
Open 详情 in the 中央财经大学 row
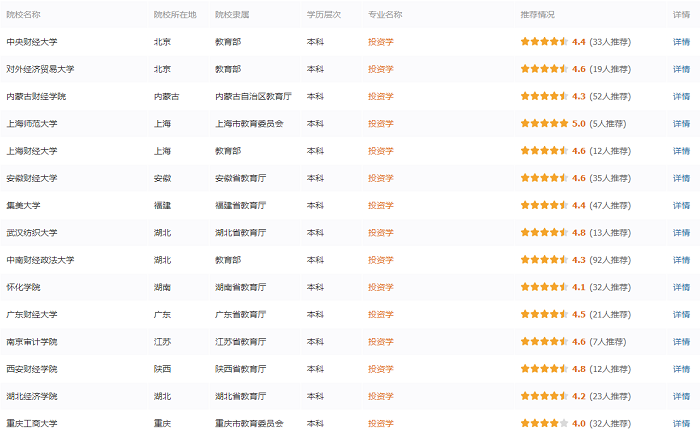[x=681, y=42]
